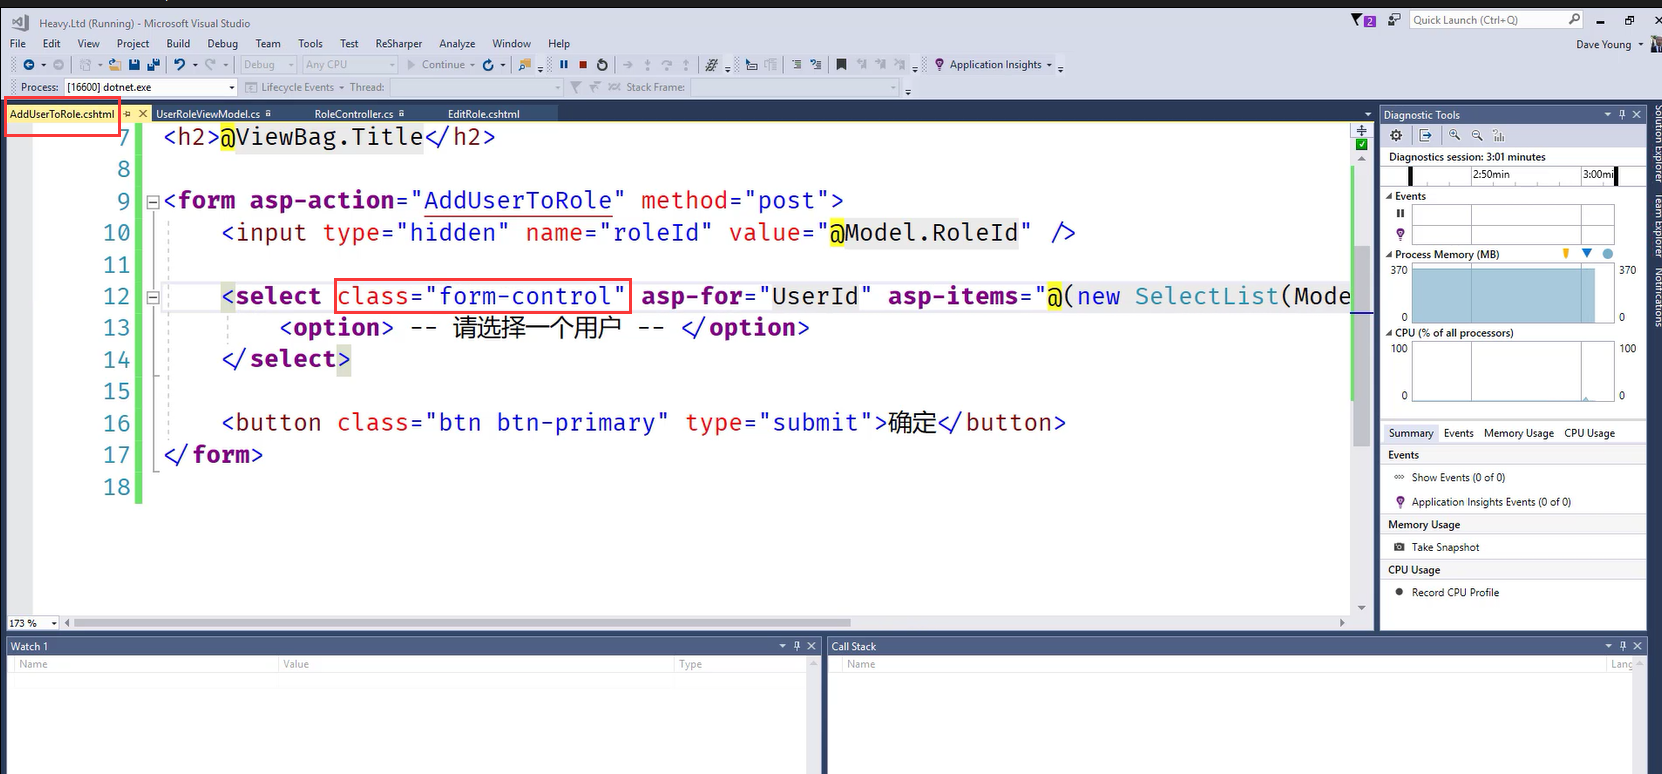The image size is (1662, 774).
Task: Open the ReSharper menu
Action: point(398,44)
